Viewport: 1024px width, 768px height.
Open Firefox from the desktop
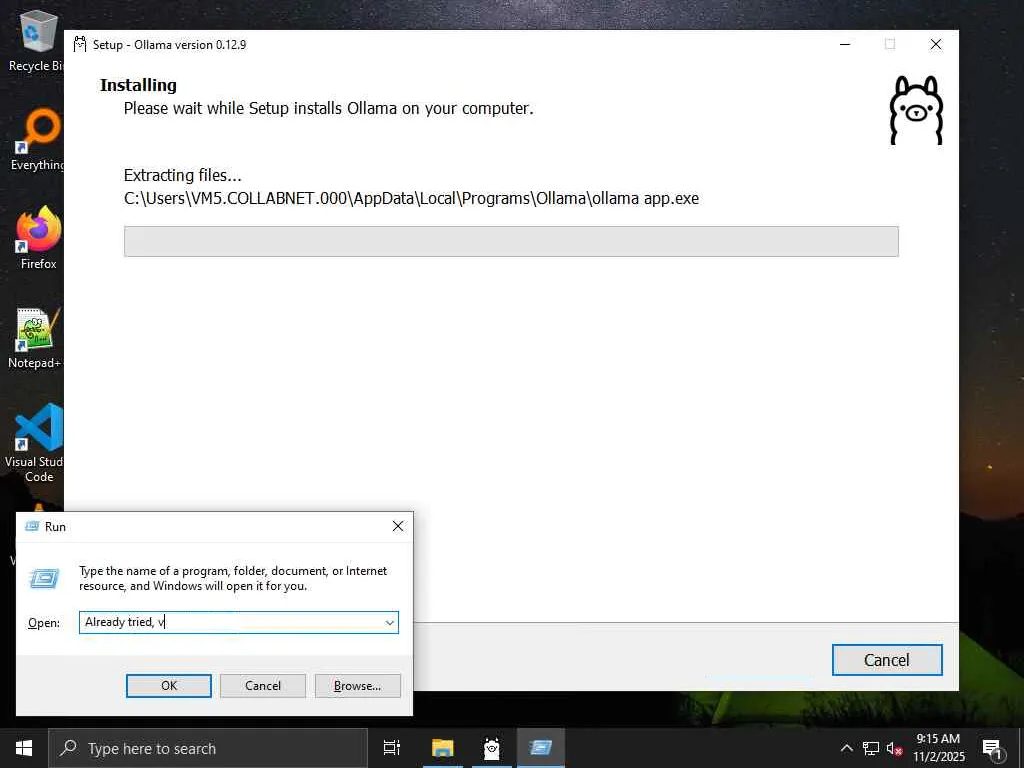click(x=38, y=238)
